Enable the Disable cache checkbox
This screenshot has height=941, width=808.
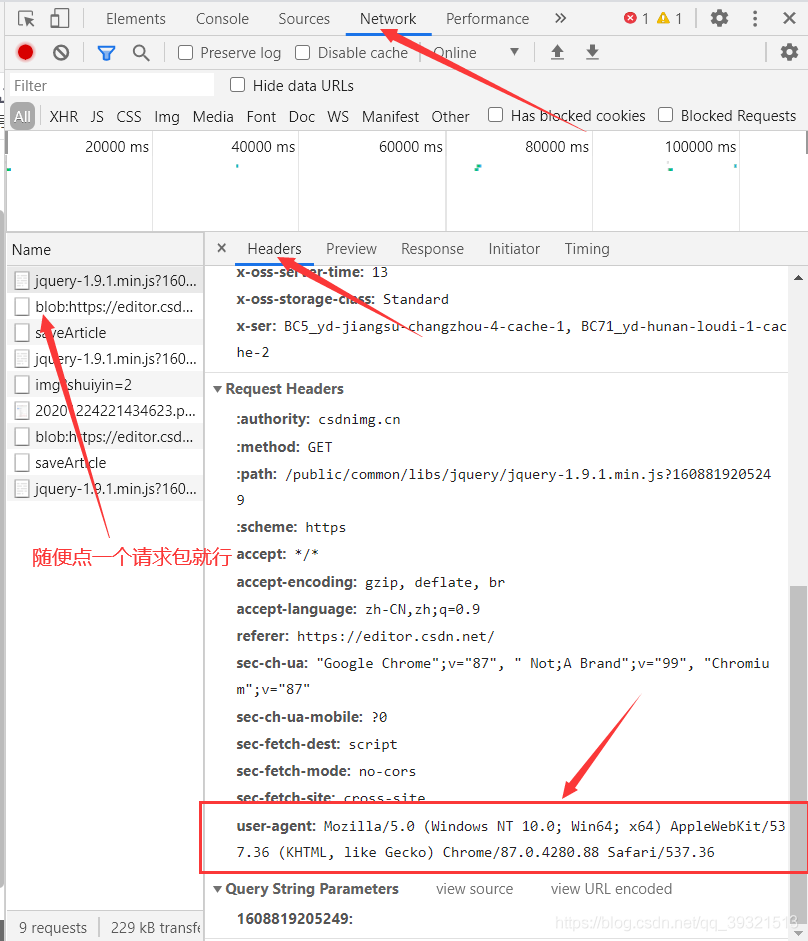pyautogui.click(x=303, y=53)
